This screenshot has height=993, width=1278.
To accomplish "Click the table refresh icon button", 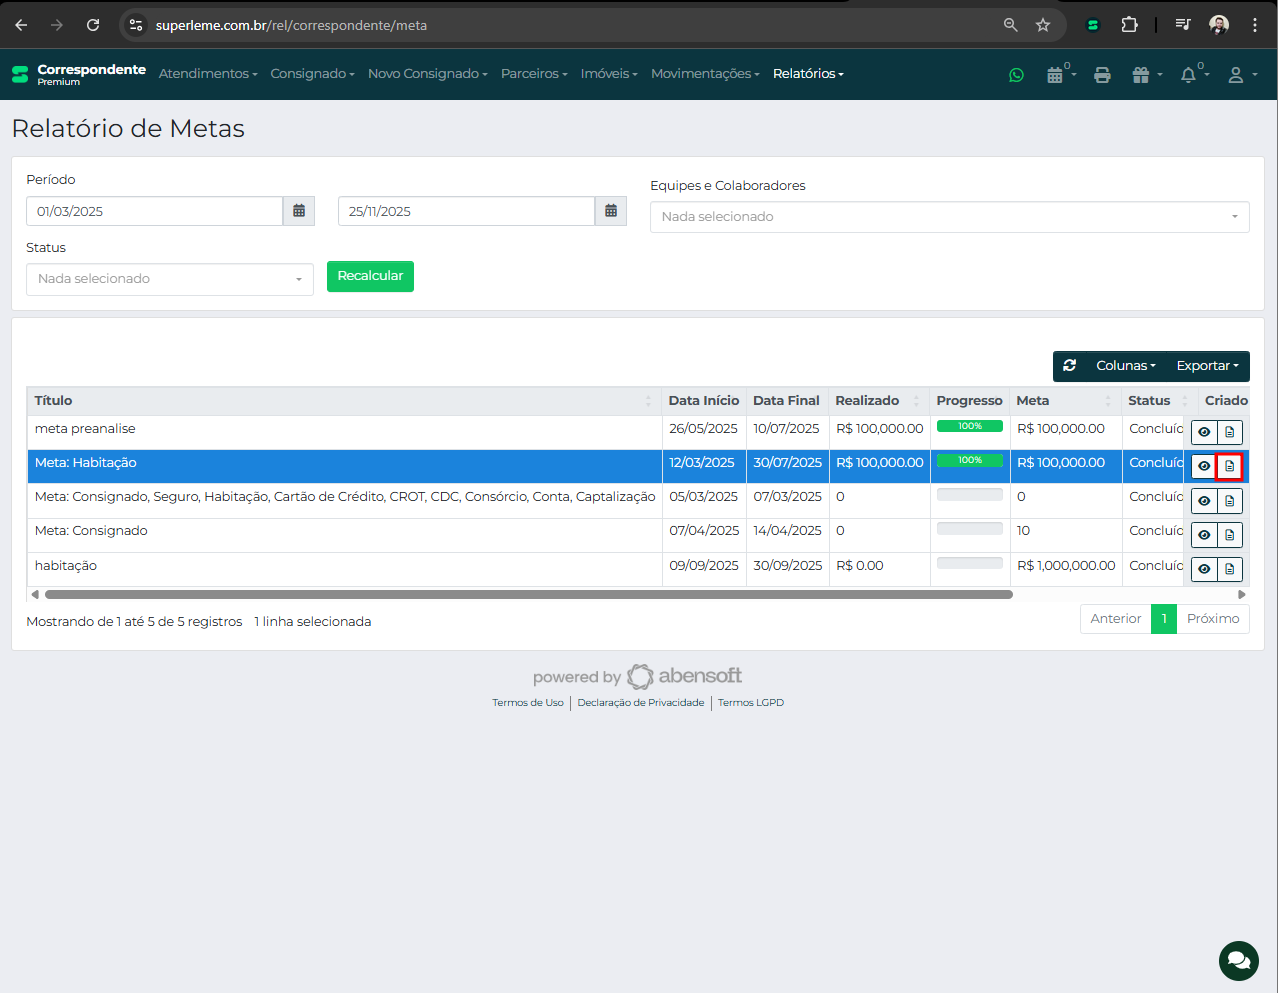I will pyautogui.click(x=1069, y=366).
